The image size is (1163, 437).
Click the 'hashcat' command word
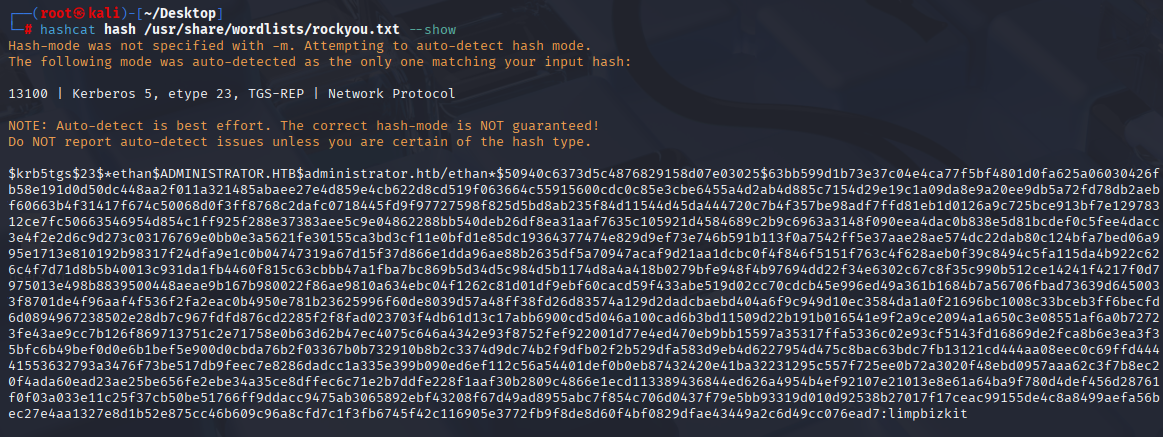point(69,30)
